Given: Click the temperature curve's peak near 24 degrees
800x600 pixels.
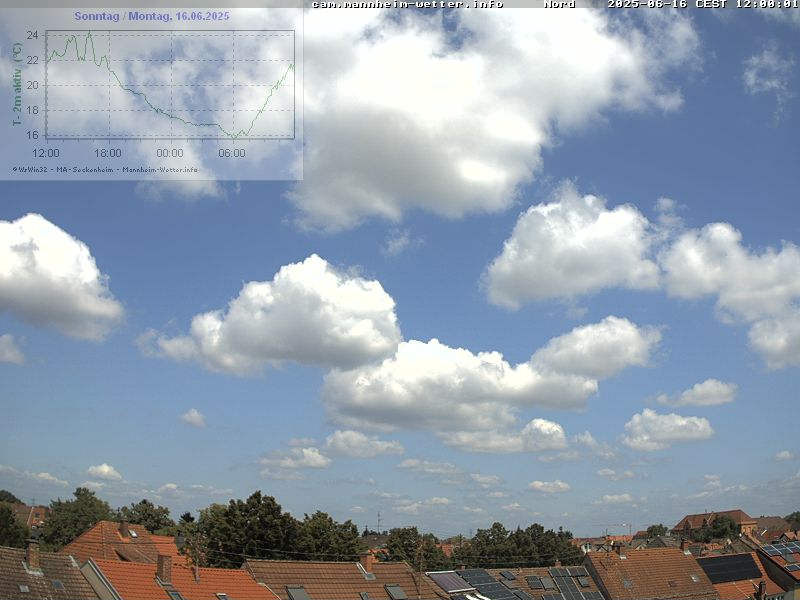Looking at the screenshot, I should pos(88,33).
